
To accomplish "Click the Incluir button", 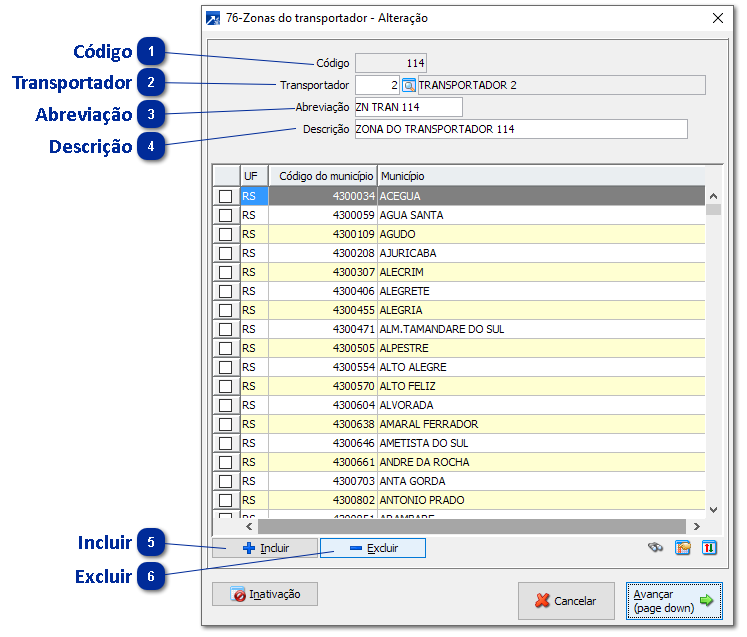I will pos(265,548).
